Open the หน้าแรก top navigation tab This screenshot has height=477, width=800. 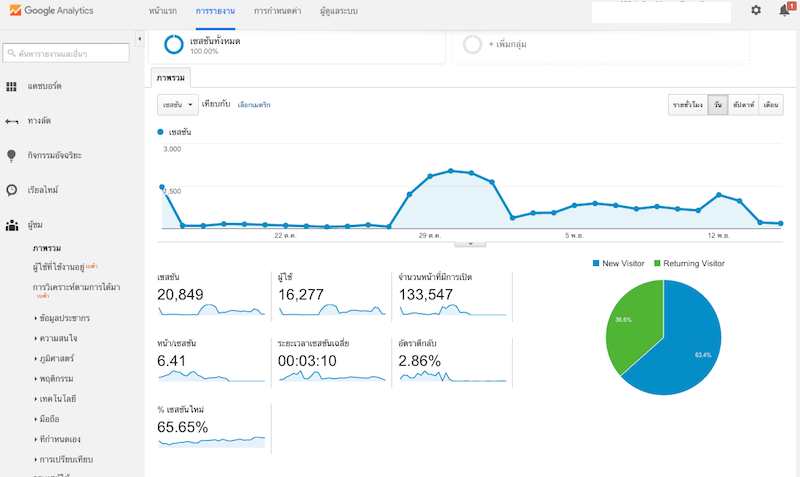[163, 11]
